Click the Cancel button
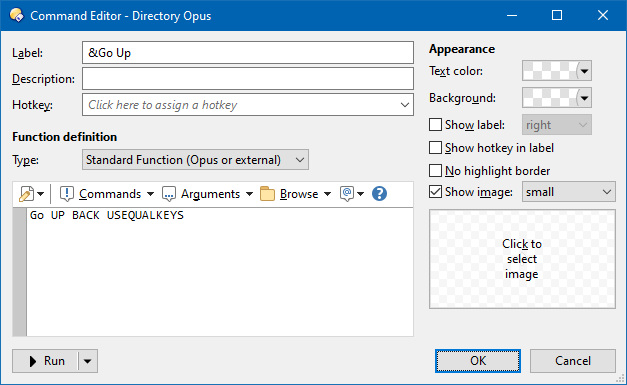 573,361
